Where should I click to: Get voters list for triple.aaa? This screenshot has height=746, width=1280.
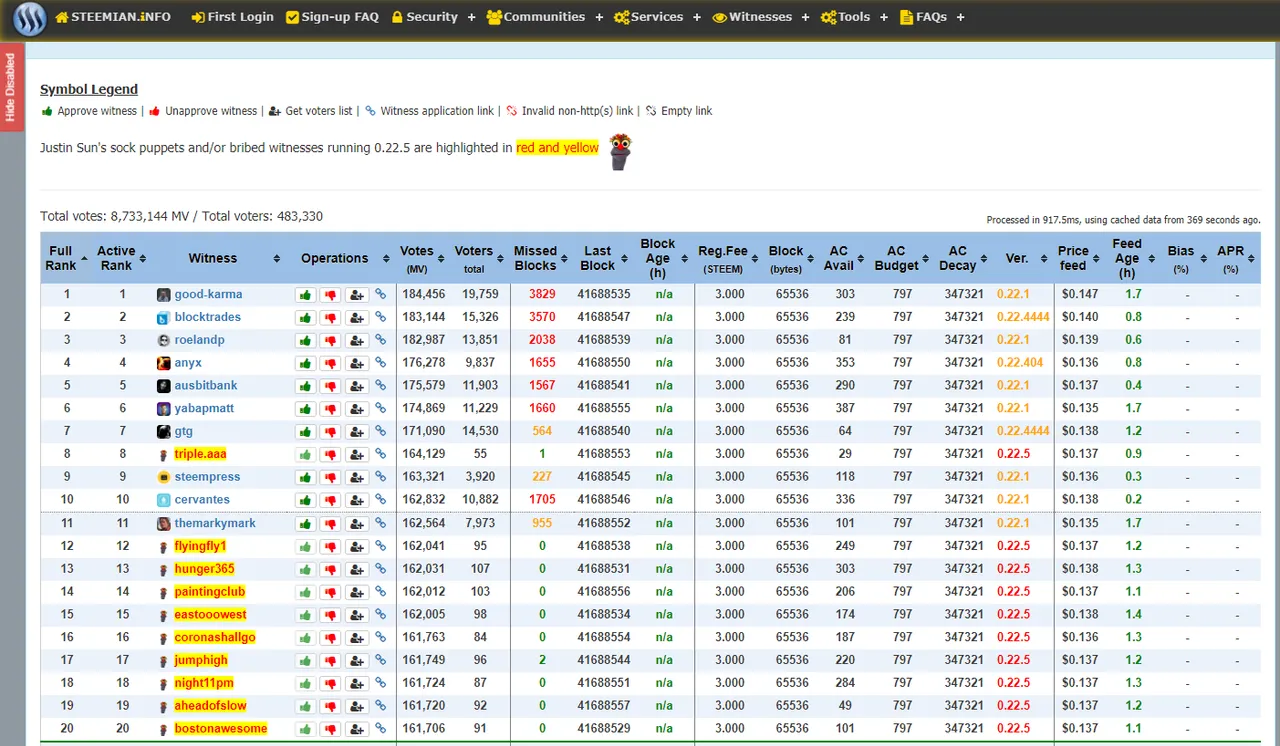pyautogui.click(x=357, y=455)
